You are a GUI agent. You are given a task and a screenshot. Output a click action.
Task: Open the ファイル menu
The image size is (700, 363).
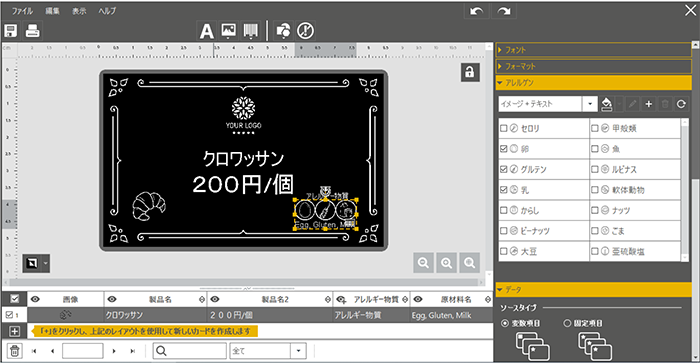(x=22, y=11)
